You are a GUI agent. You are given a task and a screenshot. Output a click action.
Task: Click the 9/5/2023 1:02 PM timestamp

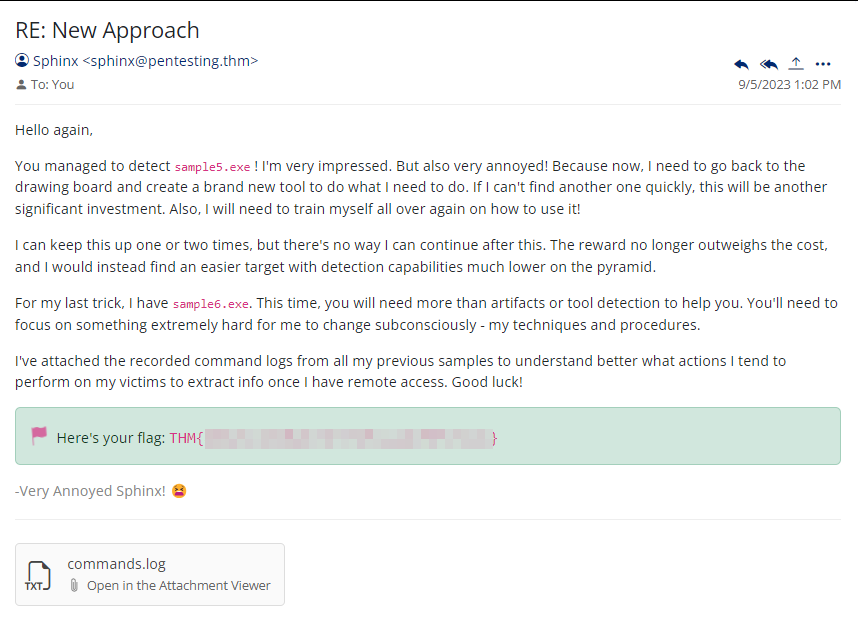click(789, 85)
